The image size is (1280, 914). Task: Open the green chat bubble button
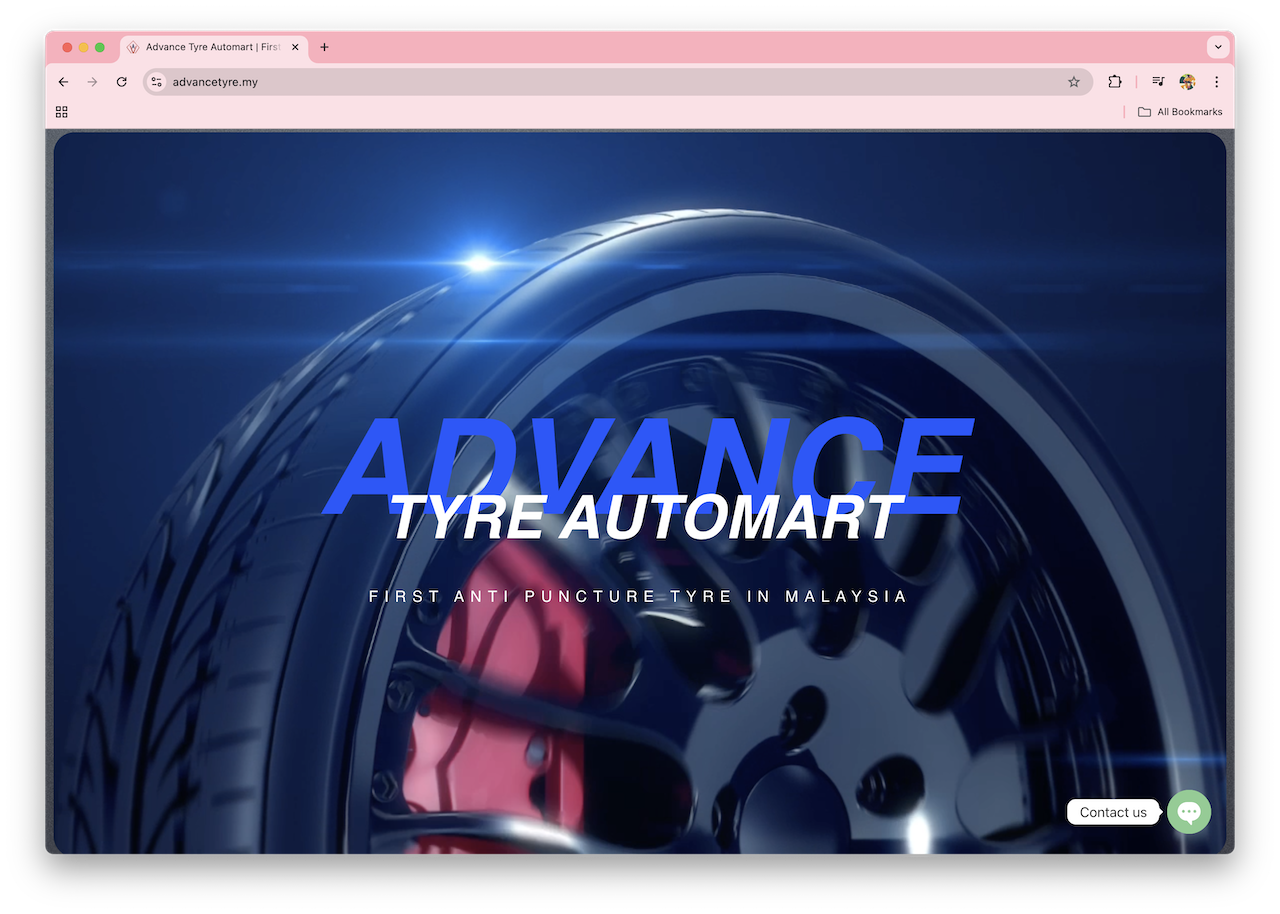1189,812
